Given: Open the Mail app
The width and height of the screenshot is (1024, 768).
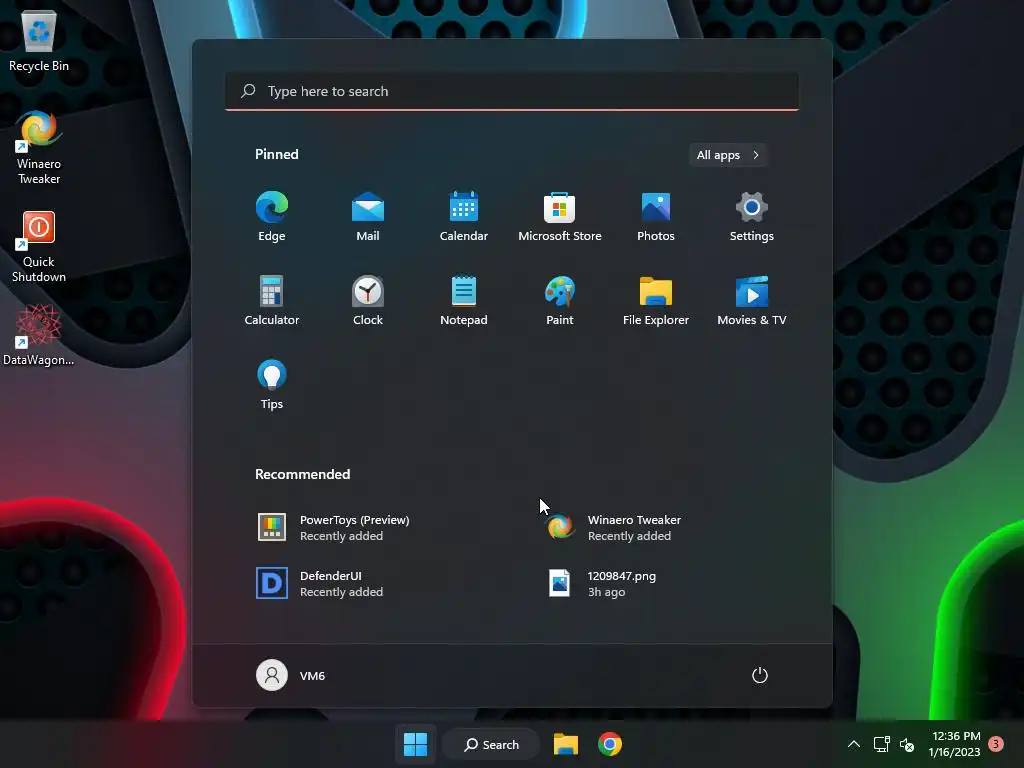Looking at the screenshot, I should (368, 217).
